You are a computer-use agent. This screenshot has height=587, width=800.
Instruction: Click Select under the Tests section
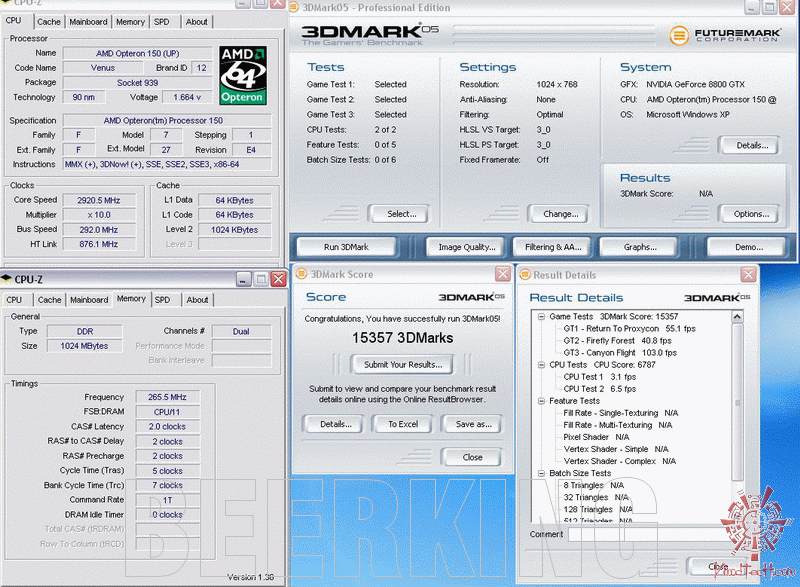click(x=402, y=213)
